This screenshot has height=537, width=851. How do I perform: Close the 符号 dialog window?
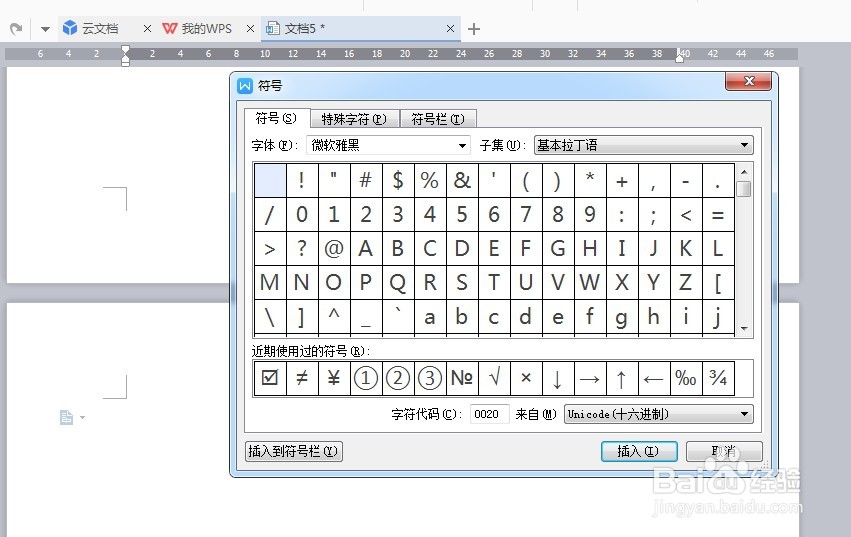749,81
